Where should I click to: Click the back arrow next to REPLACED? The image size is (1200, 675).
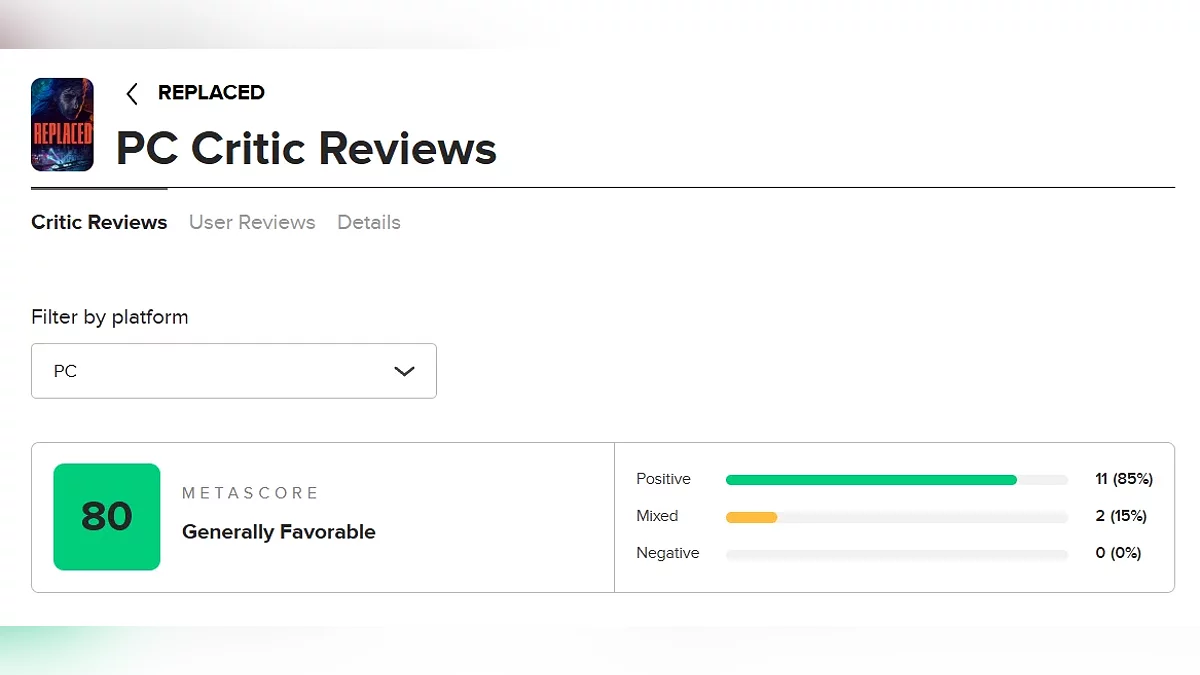[x=131, y=93]
